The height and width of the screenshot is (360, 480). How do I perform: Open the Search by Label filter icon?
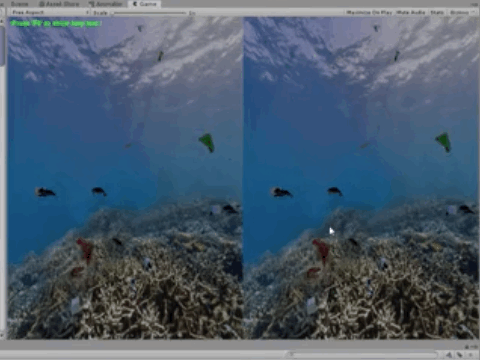459,355
